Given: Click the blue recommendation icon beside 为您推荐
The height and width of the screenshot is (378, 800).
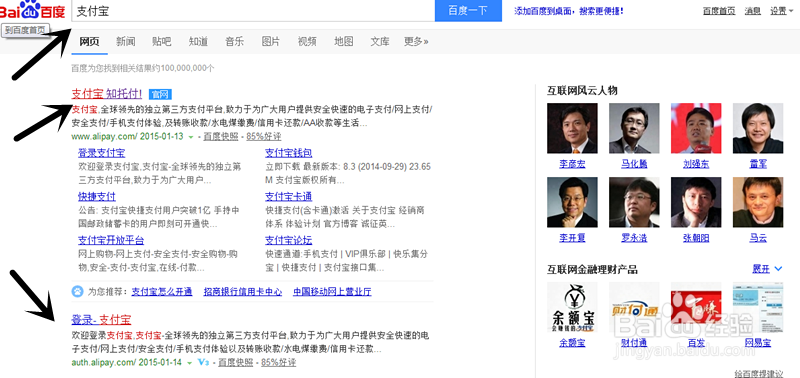Looking at the screenshot, I should (78, 292).
